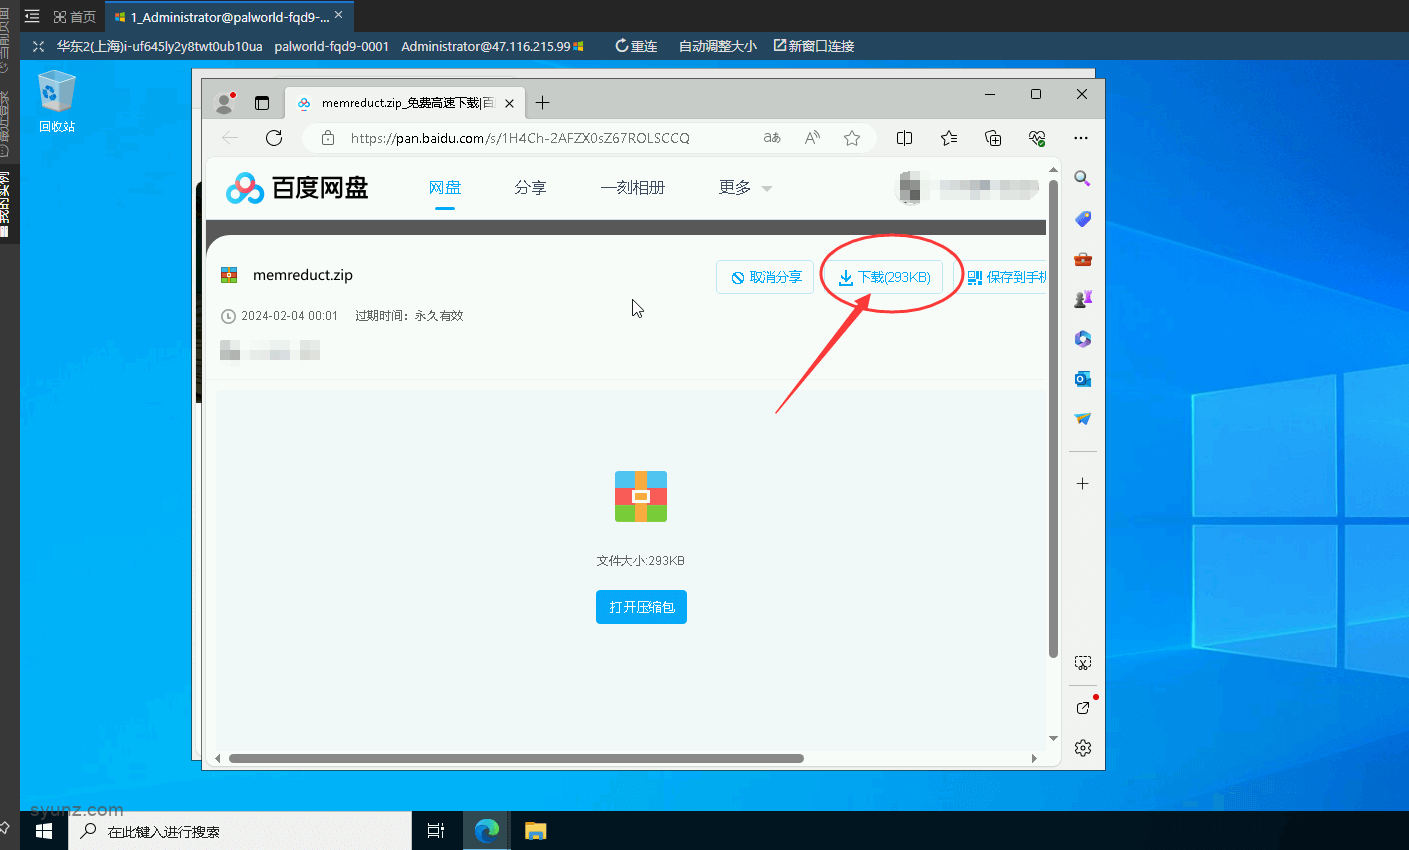The image size is (1409, 850).
Task: Open sidebar shopping tag icon
Action: coord(1082,219)
